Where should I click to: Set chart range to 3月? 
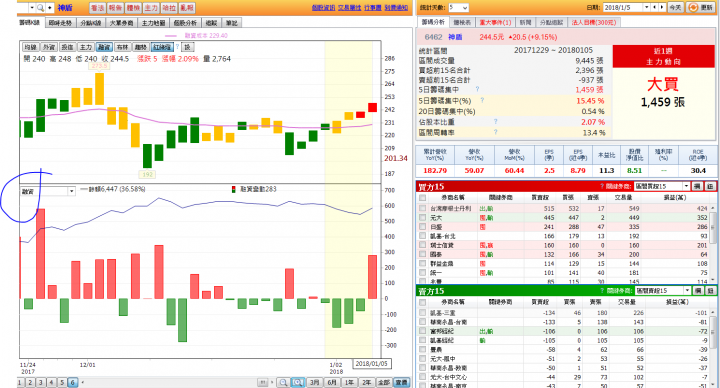click(315, 382)
